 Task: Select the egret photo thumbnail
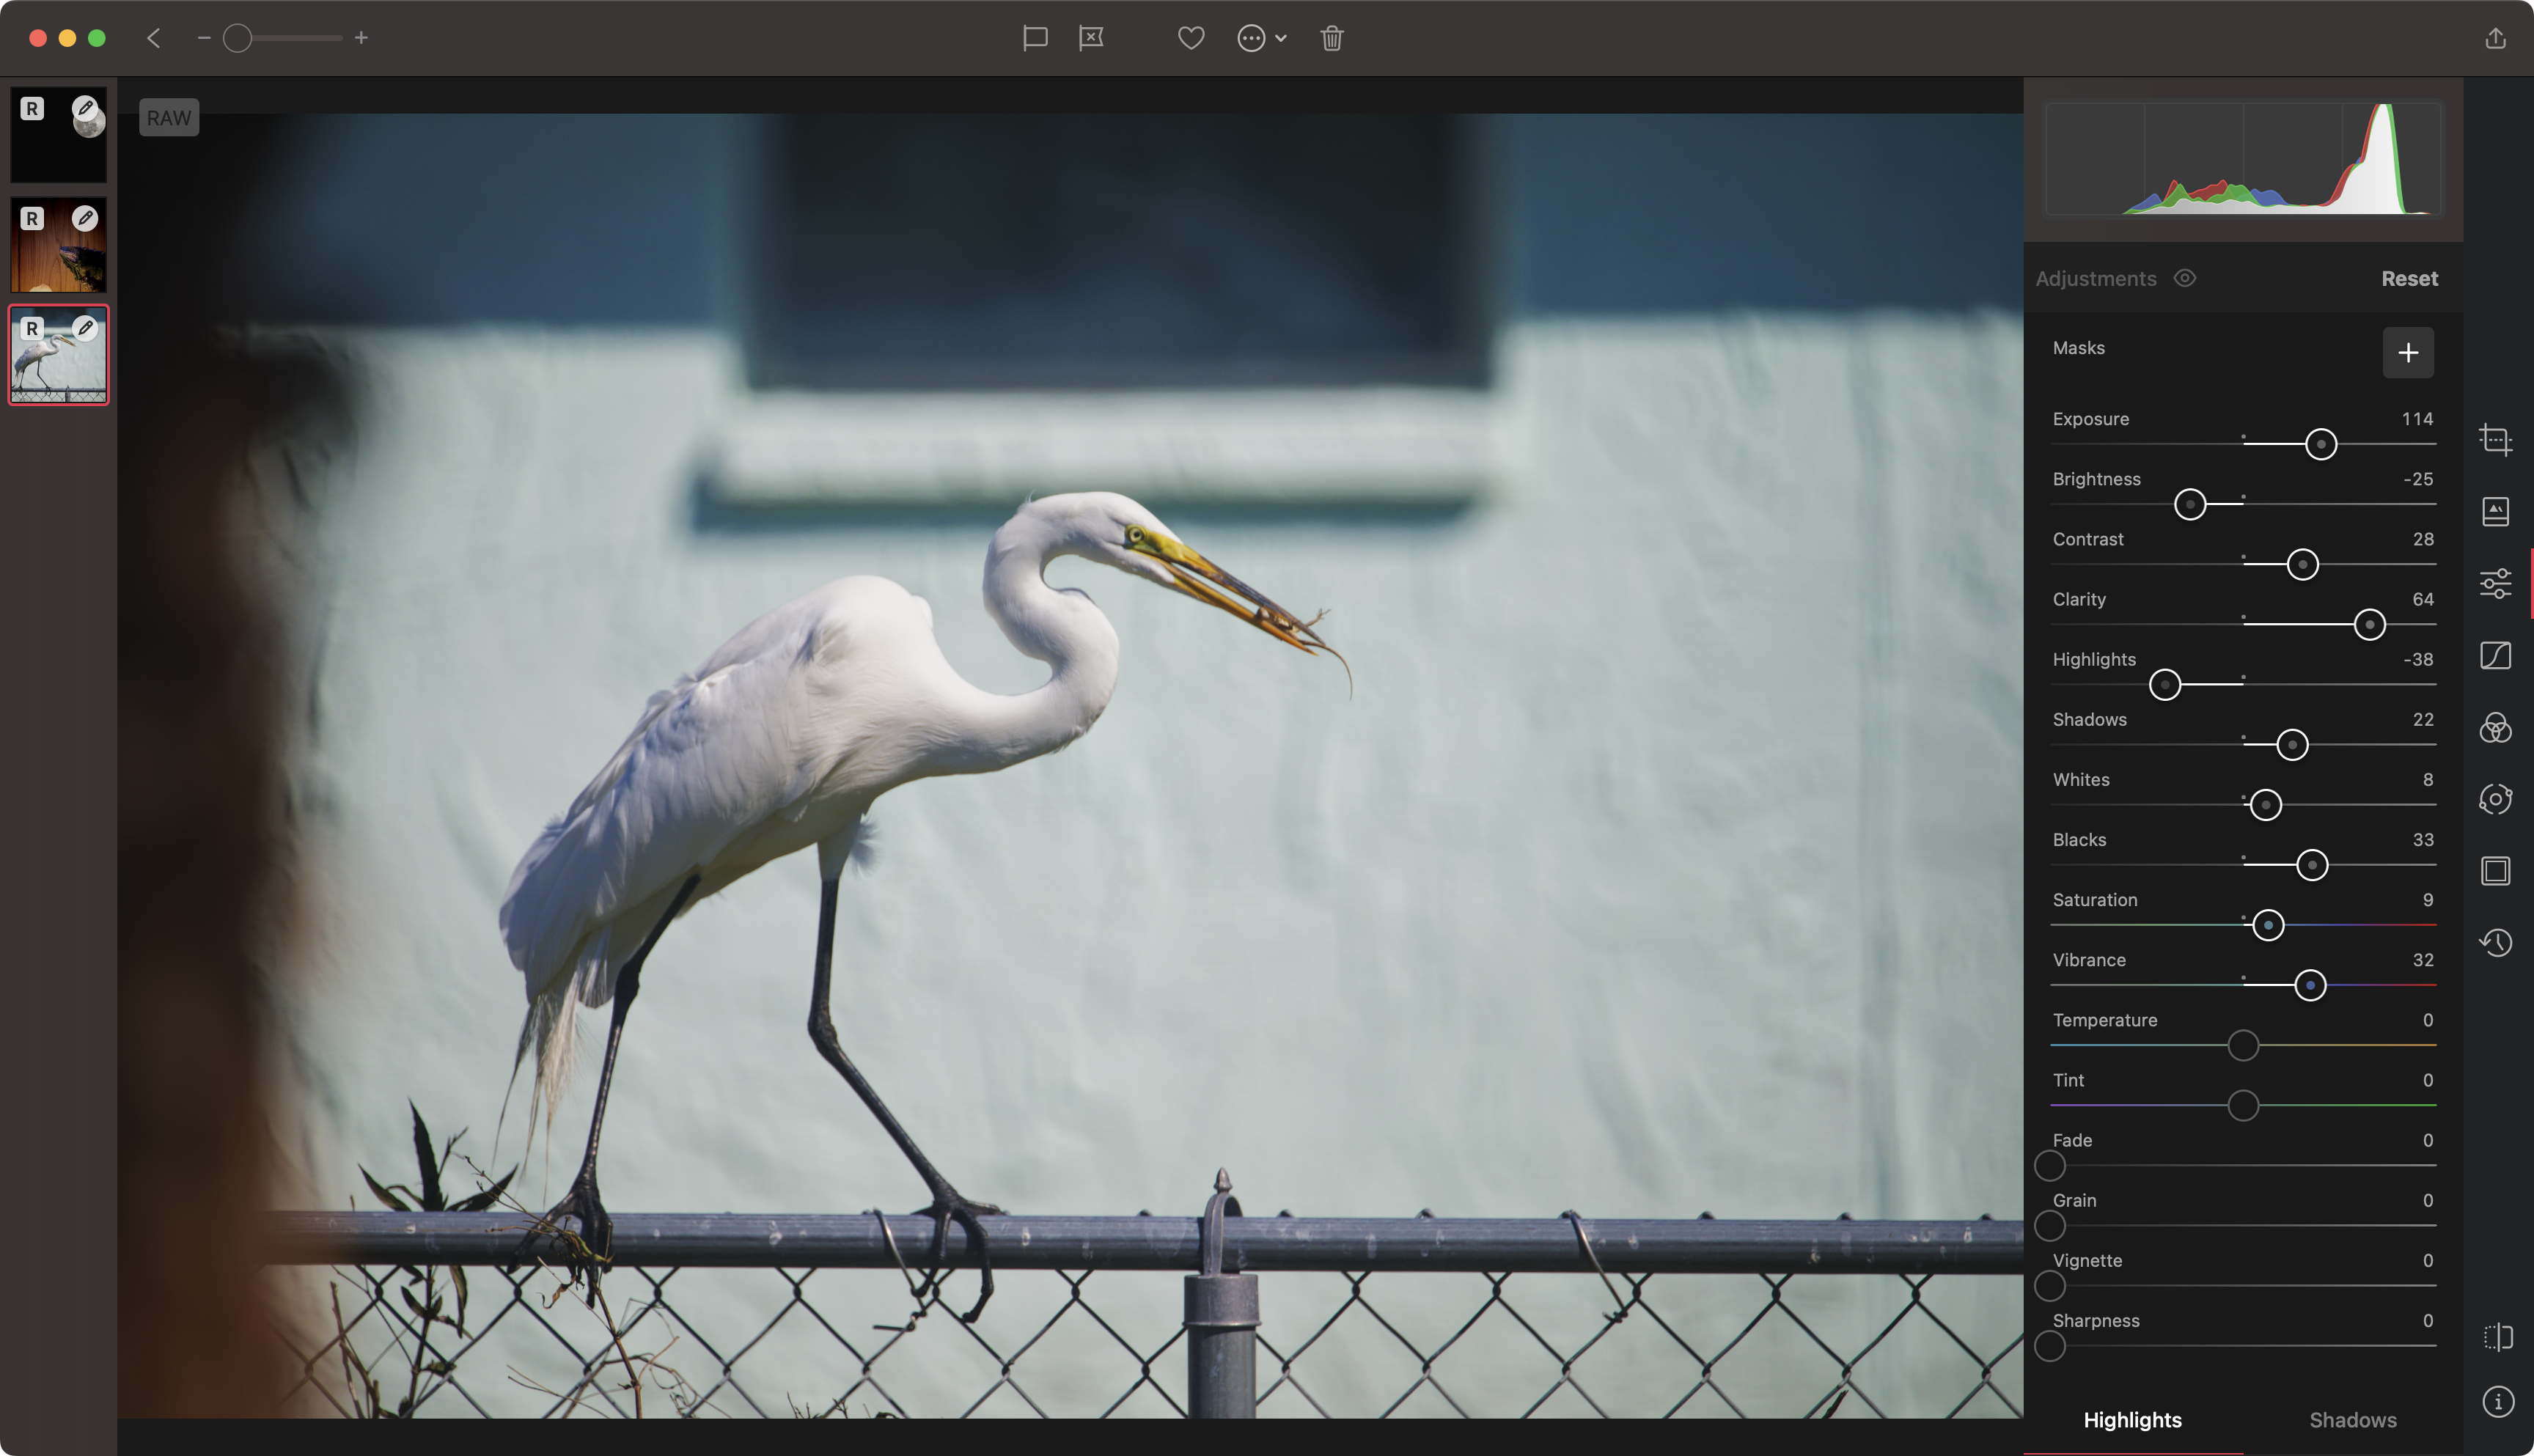[58, 354]
